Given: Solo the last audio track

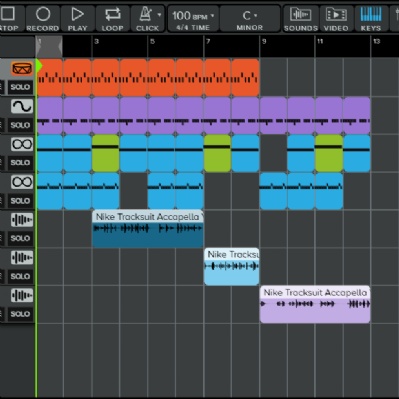Looking at the screenshot, I should [20, 314].
